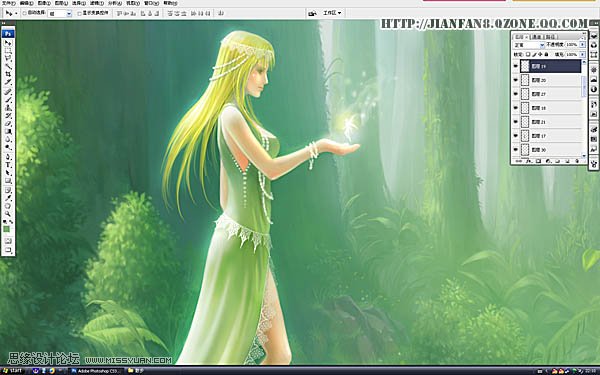The height and width of the screenshot is (375, 600).
Task: Select the Clone Stamp tool
Action: click(8, 108)
